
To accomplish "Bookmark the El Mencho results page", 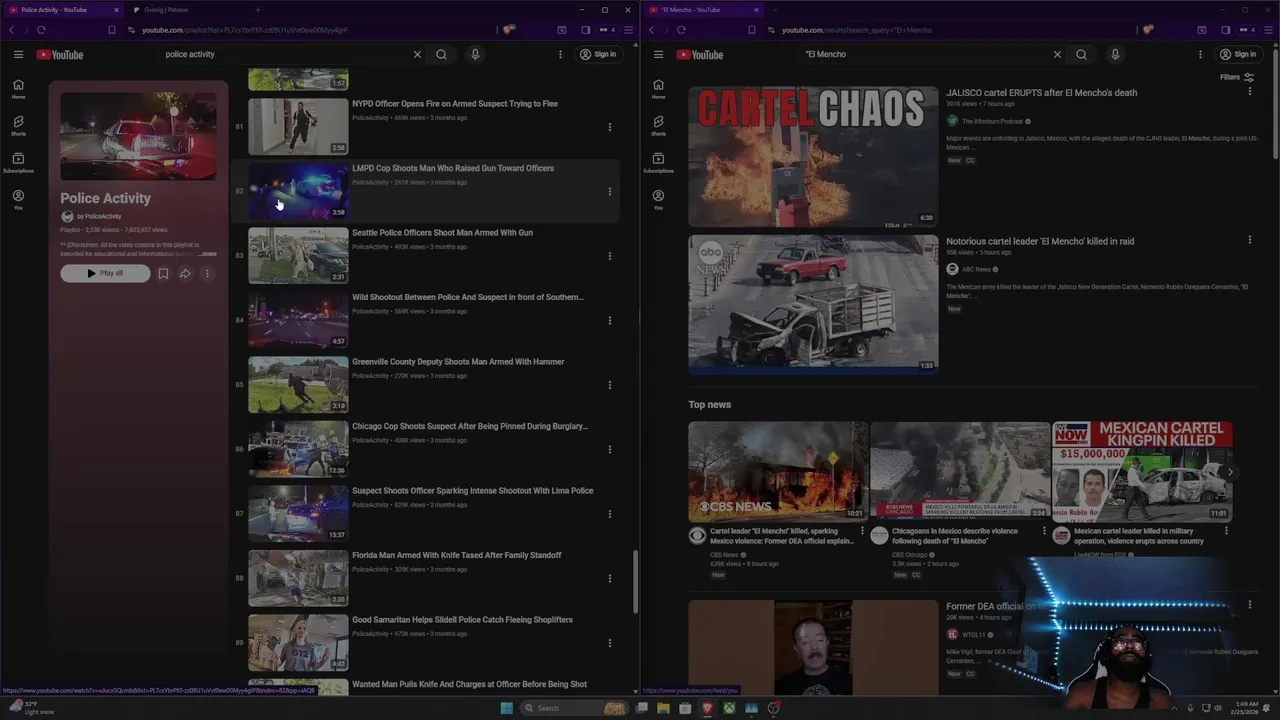I will point(751,30).
